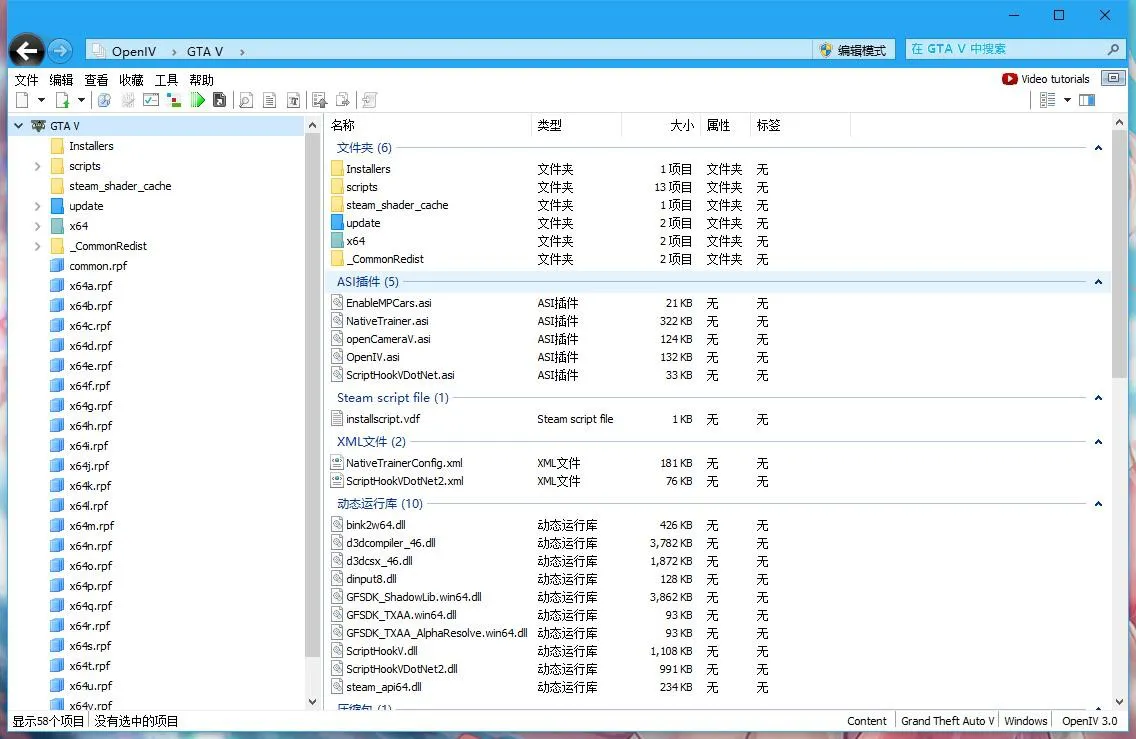Click the 编辑模式 edit mode button
Image resolution: width=1136 pixels, height=739 pixels.
click(853, 50)
